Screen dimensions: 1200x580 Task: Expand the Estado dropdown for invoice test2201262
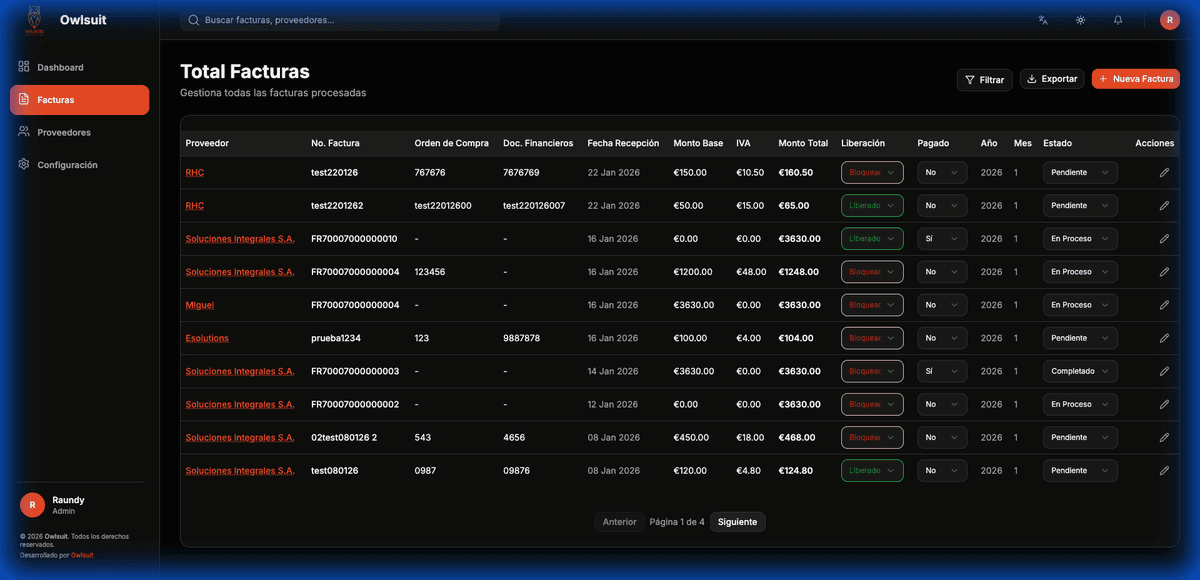pyautogui.click(x=1080, y=205)
